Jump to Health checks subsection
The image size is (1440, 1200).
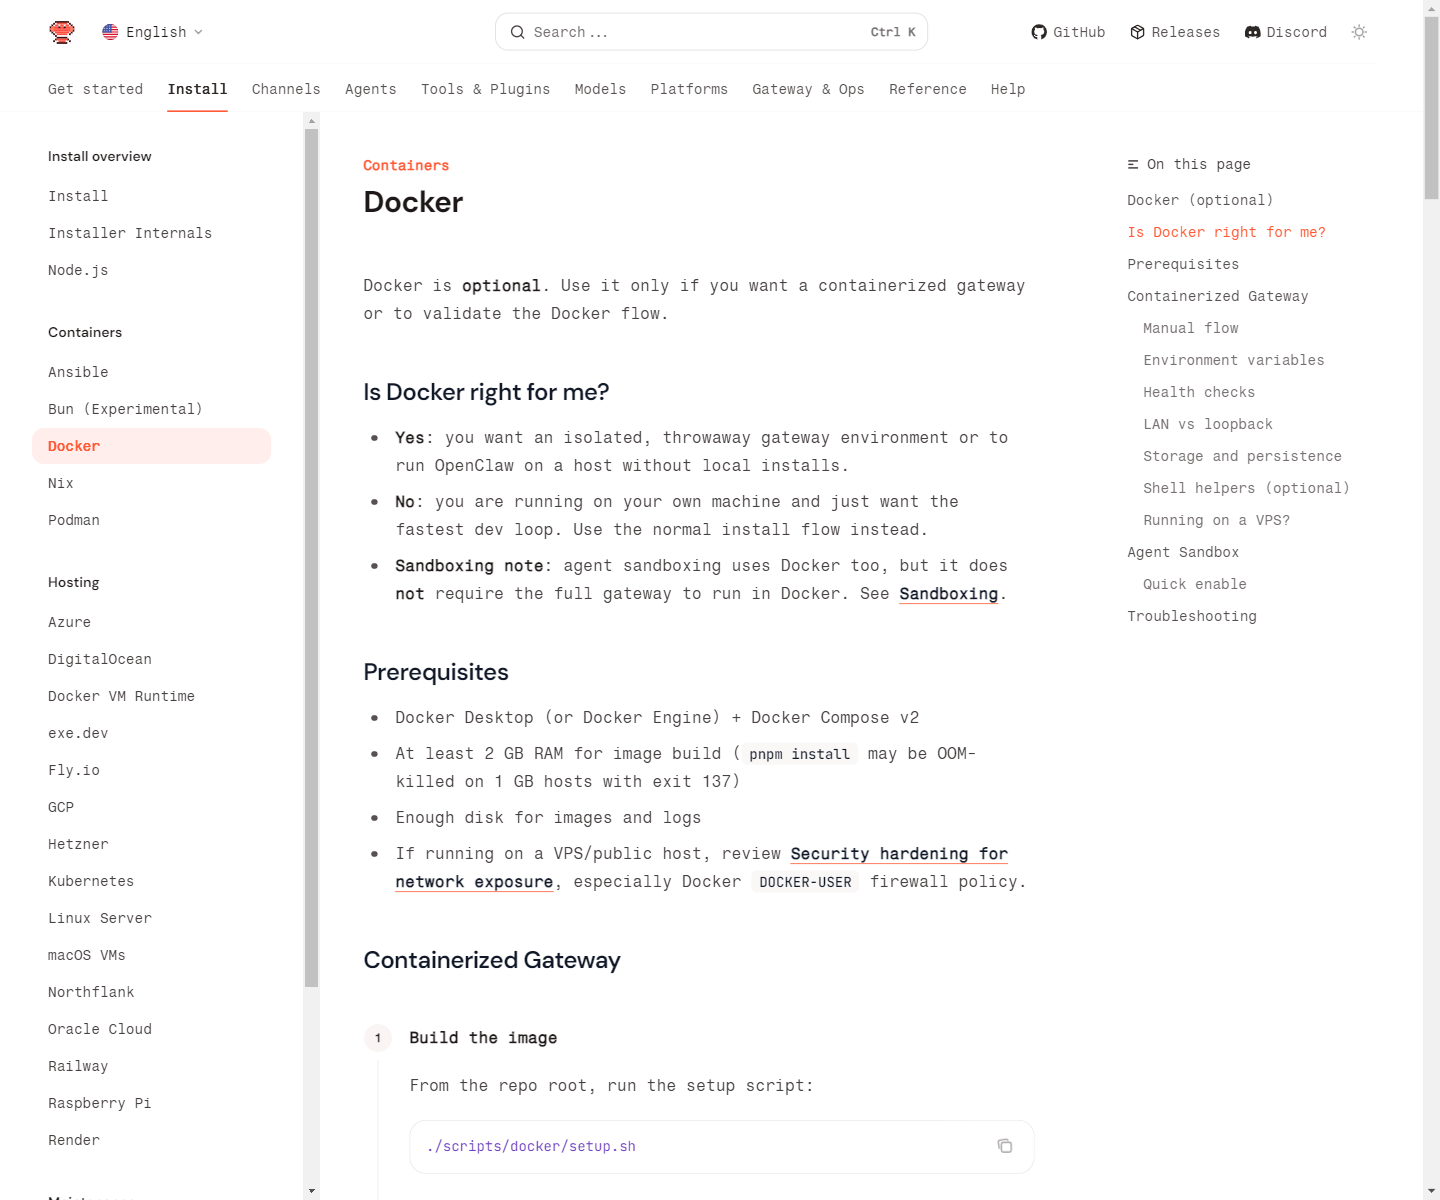click(1199, 392)
